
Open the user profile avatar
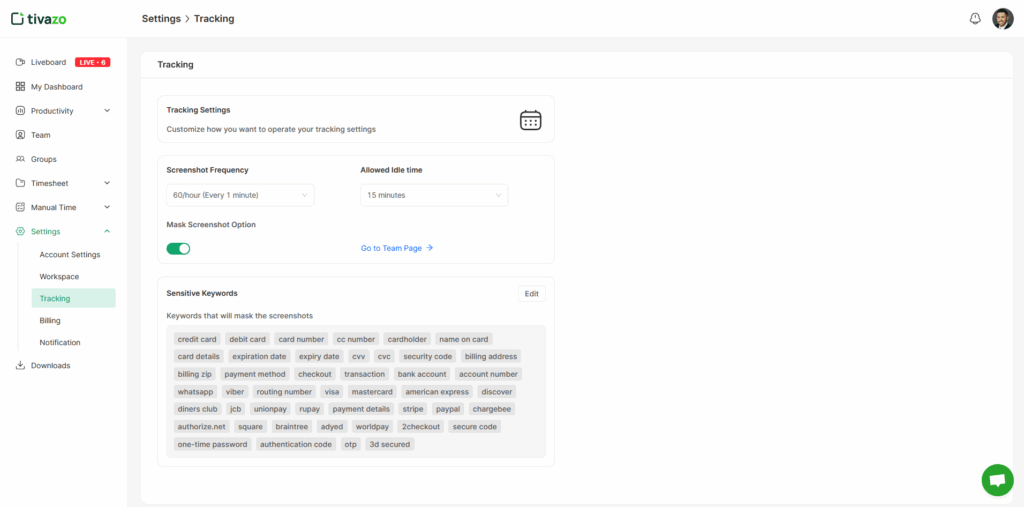(1002, 19)
